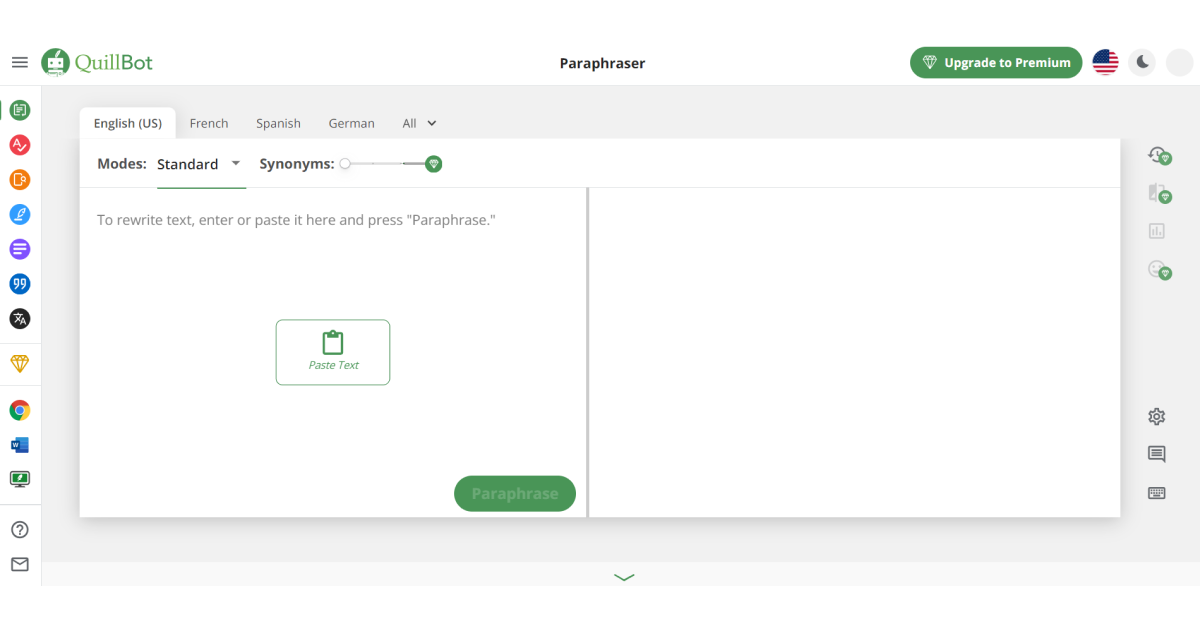
Task: Click the Modes label
Action: [x=122, y=164]
